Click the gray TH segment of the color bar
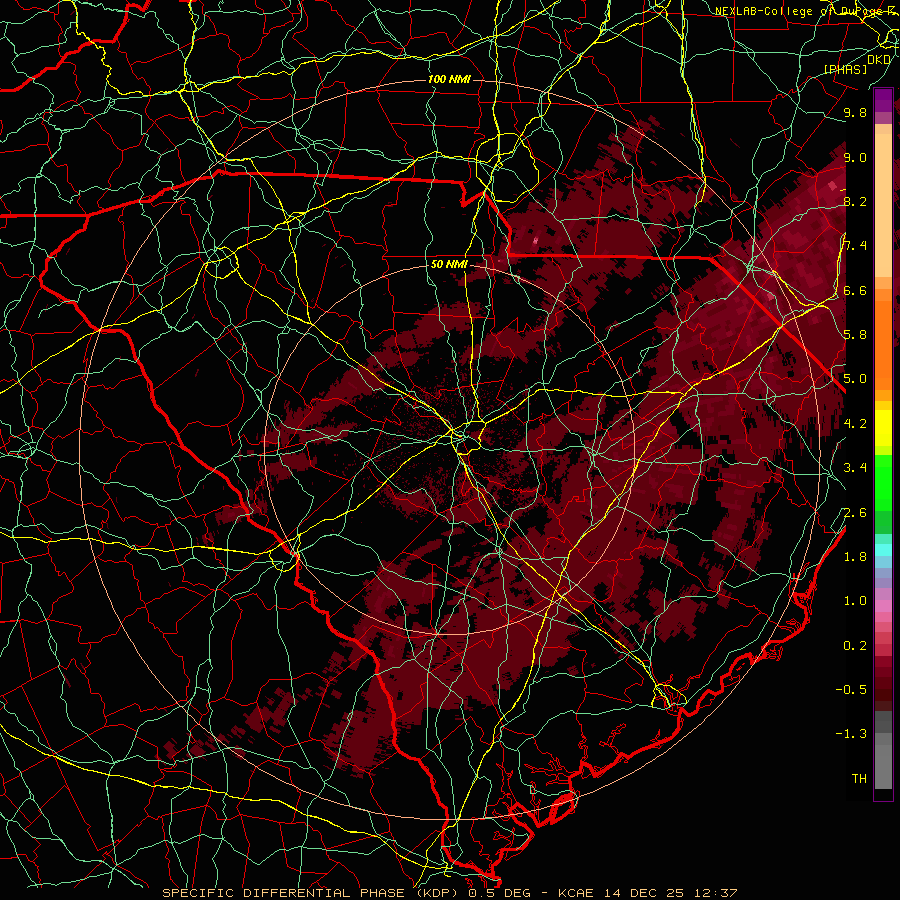The image size is (900, 900). (x=883, y=769)
